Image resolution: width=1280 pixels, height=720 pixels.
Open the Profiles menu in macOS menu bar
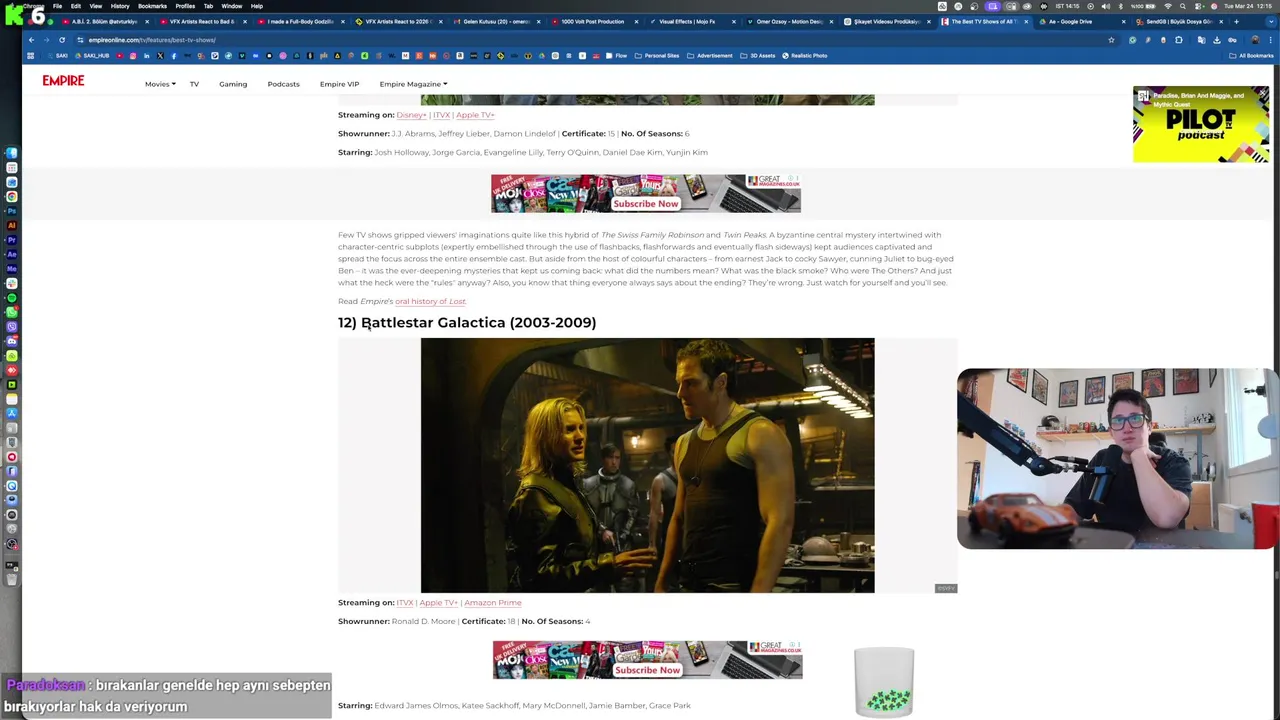pos(185,6)
